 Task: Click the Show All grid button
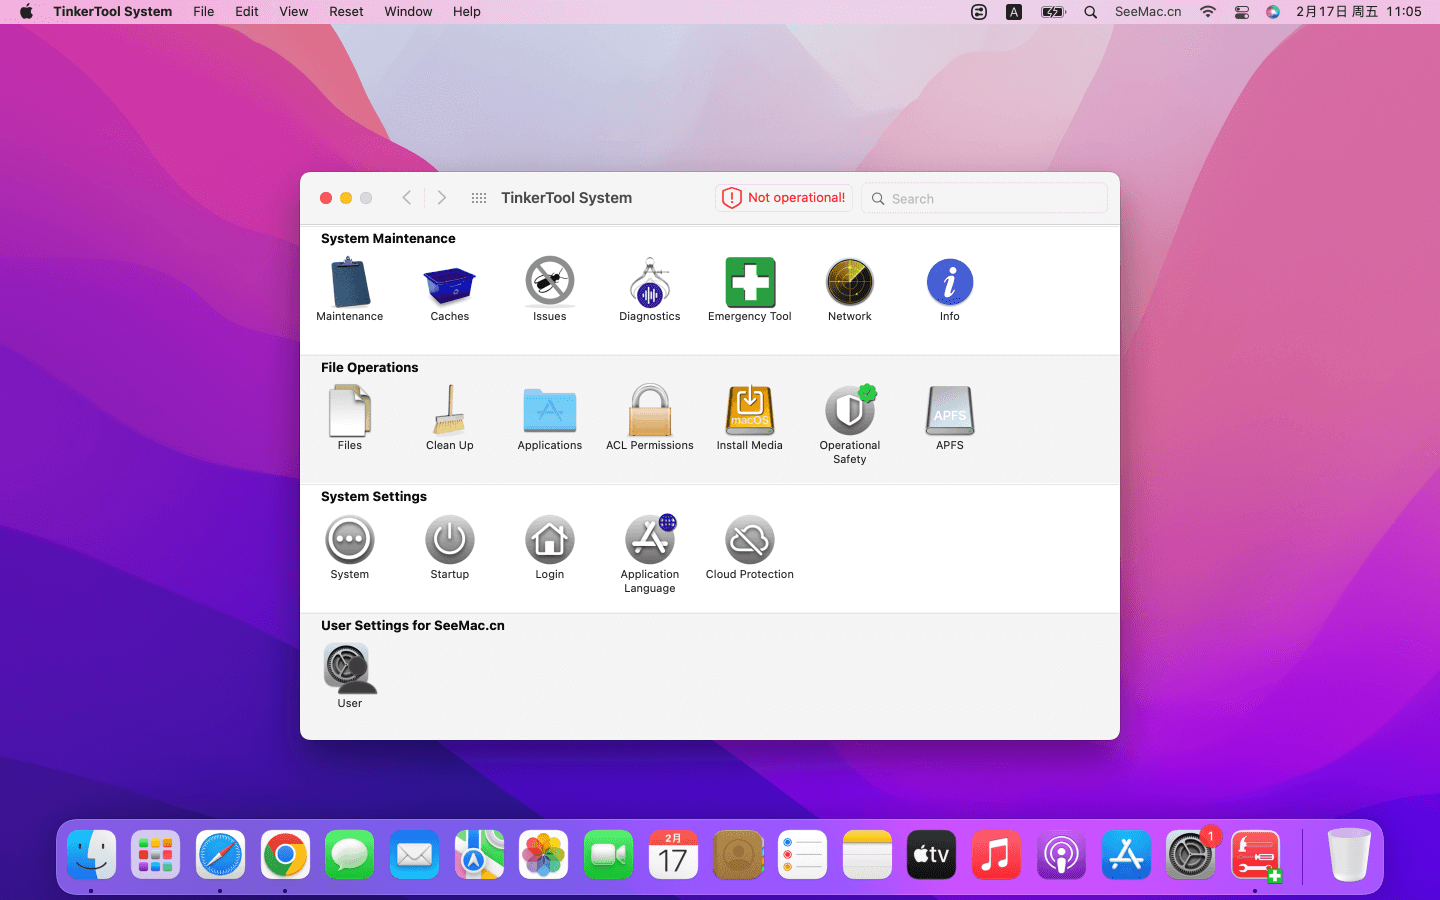(x=479, y=198)
